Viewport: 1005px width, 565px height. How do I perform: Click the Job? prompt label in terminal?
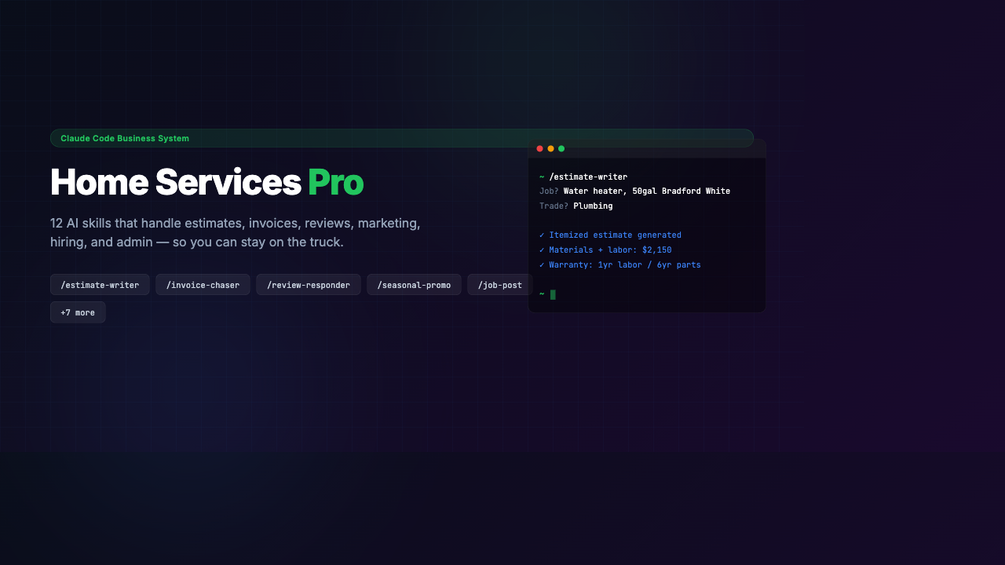[x=549, y=191]
